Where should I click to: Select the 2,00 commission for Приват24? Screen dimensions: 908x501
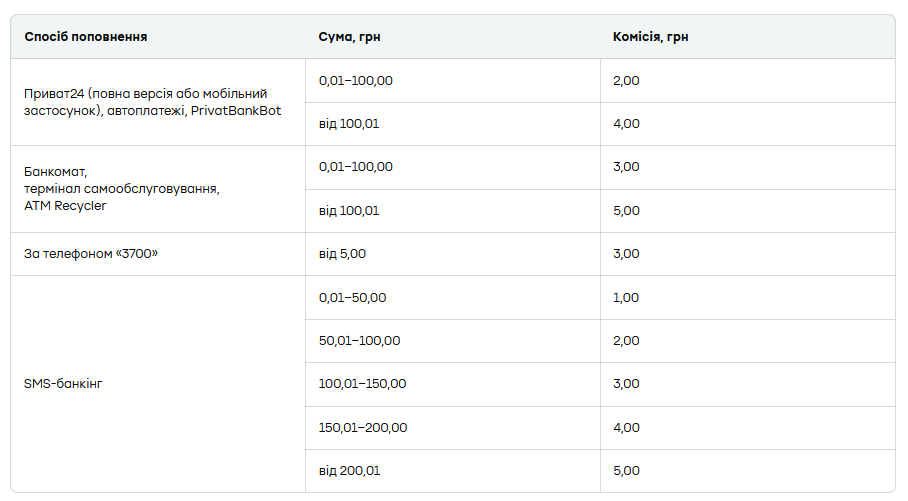pos(626,81)
